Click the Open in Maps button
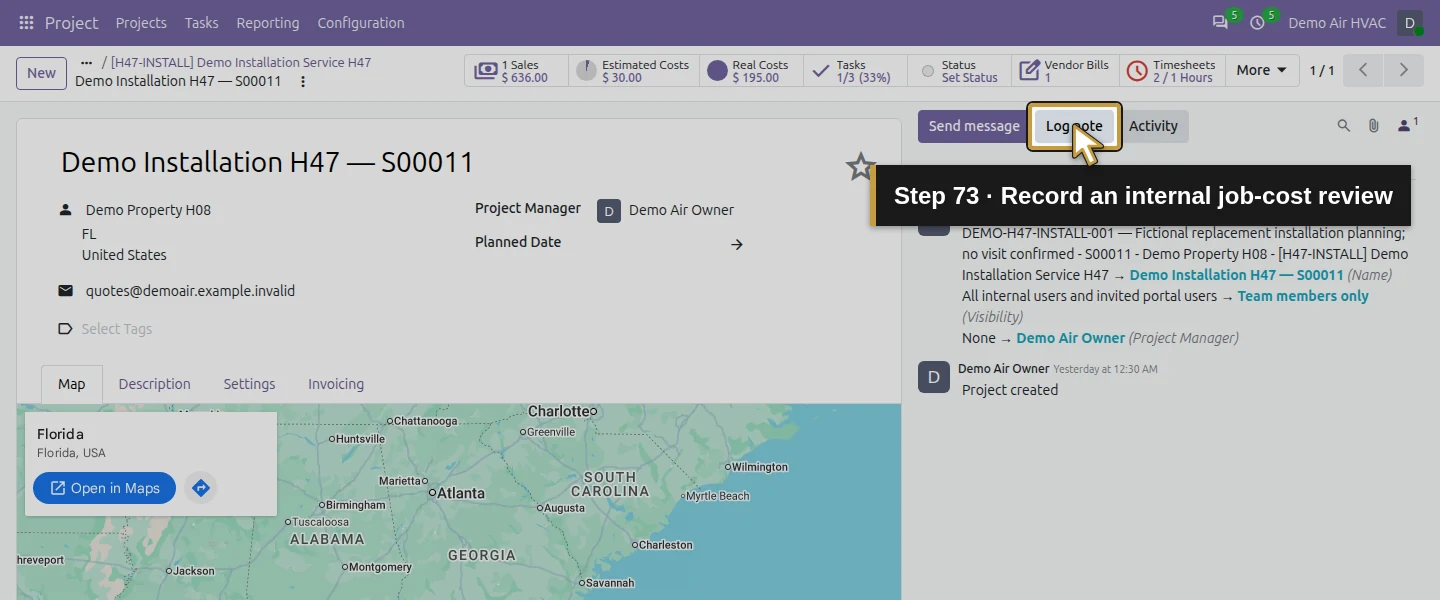Image resolution: width=1440 pixels, height=600 pixels. (x=104, y=488)
